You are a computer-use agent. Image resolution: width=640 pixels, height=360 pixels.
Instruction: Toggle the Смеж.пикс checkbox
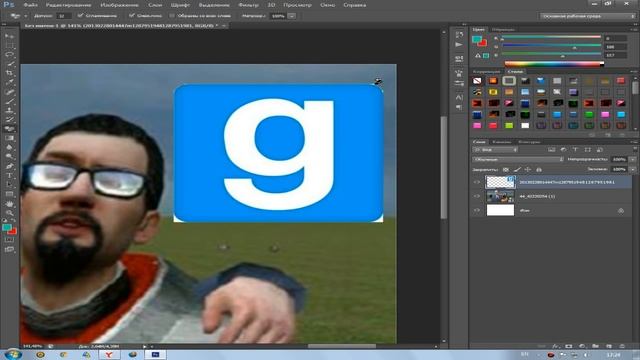(x=132, y=16)
